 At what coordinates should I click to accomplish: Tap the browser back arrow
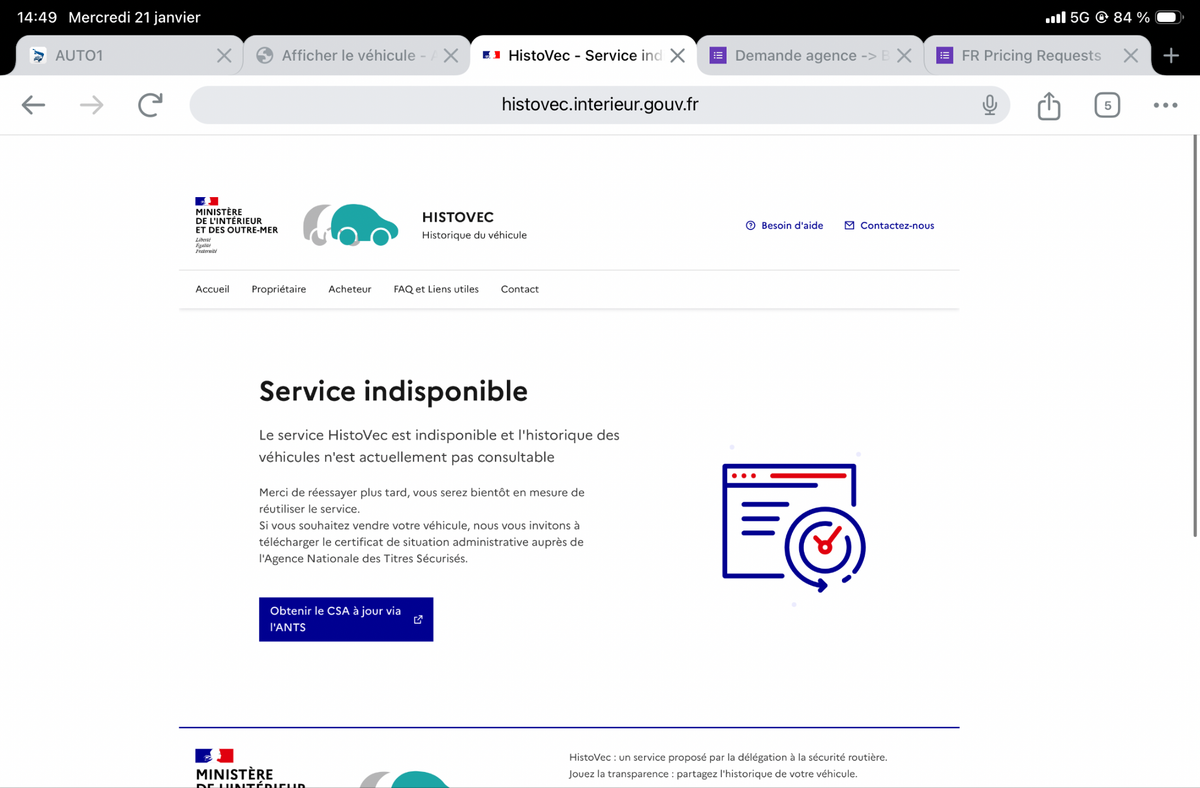click(33, 105)
